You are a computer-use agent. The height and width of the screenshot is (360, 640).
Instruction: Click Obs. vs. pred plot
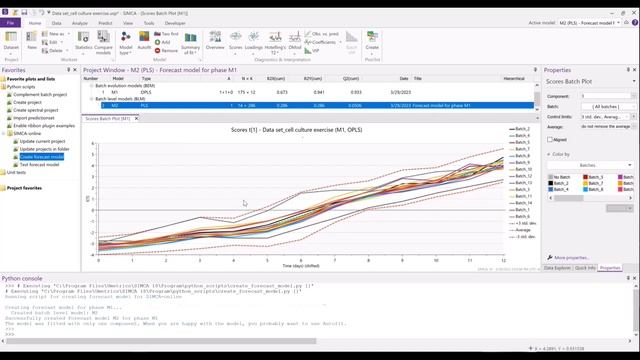322,34
